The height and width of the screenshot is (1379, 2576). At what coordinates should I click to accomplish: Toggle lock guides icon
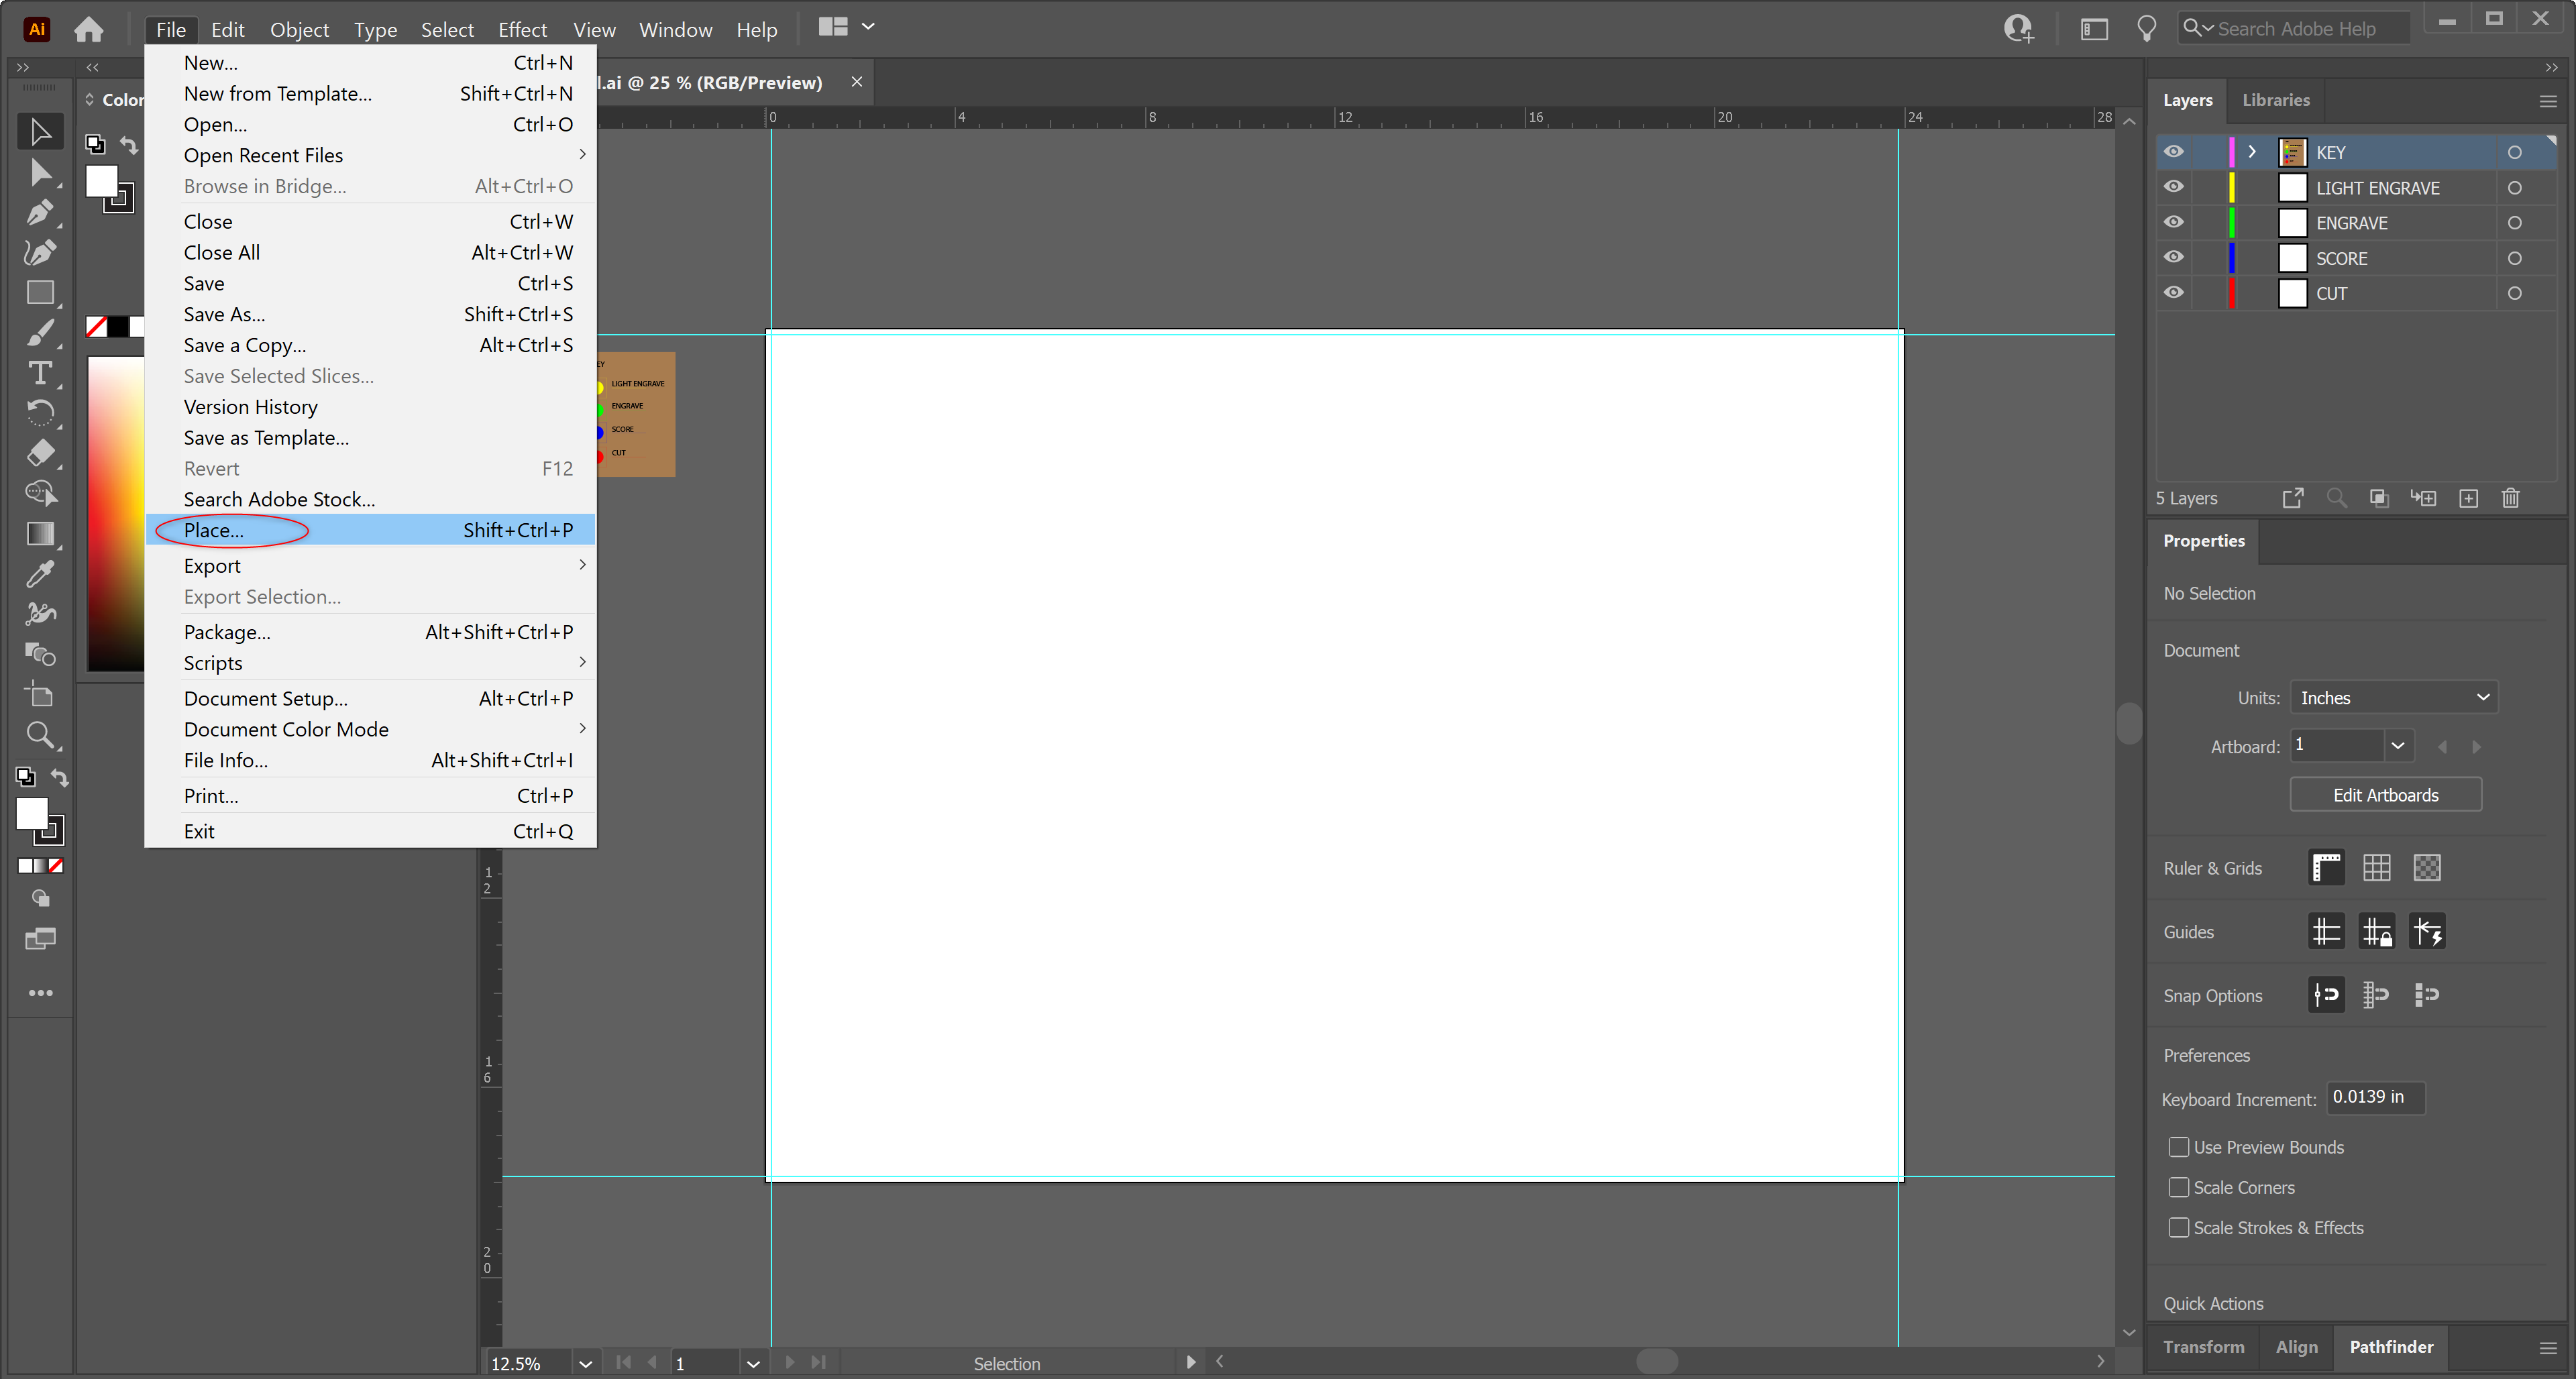[2376, 931]
